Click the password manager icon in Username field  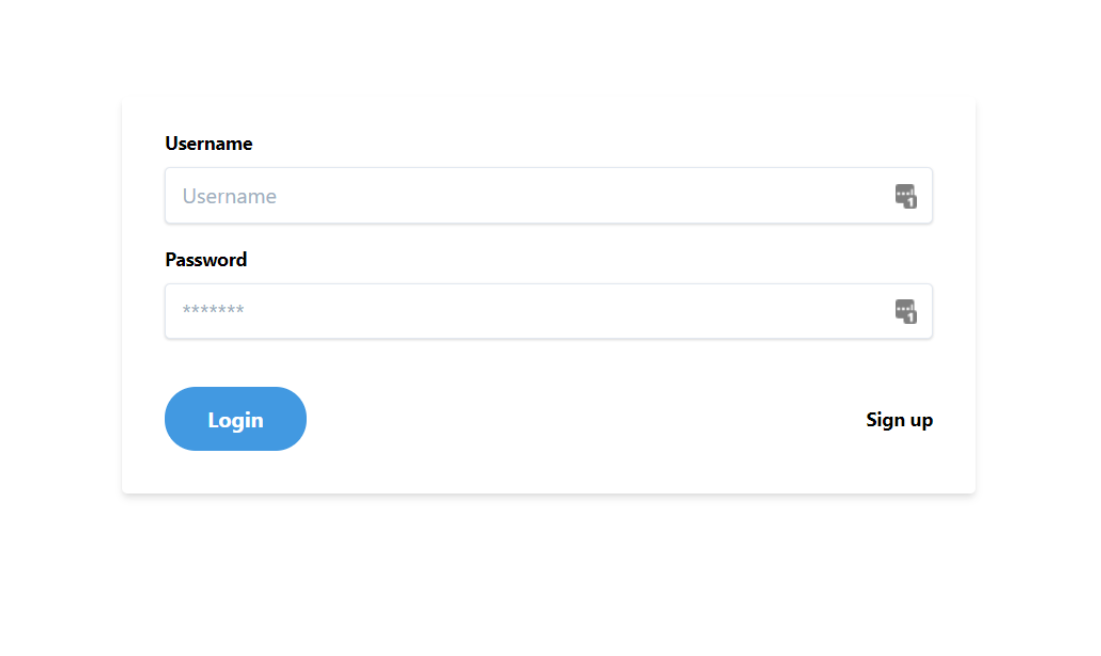click(x=905, y=196)
